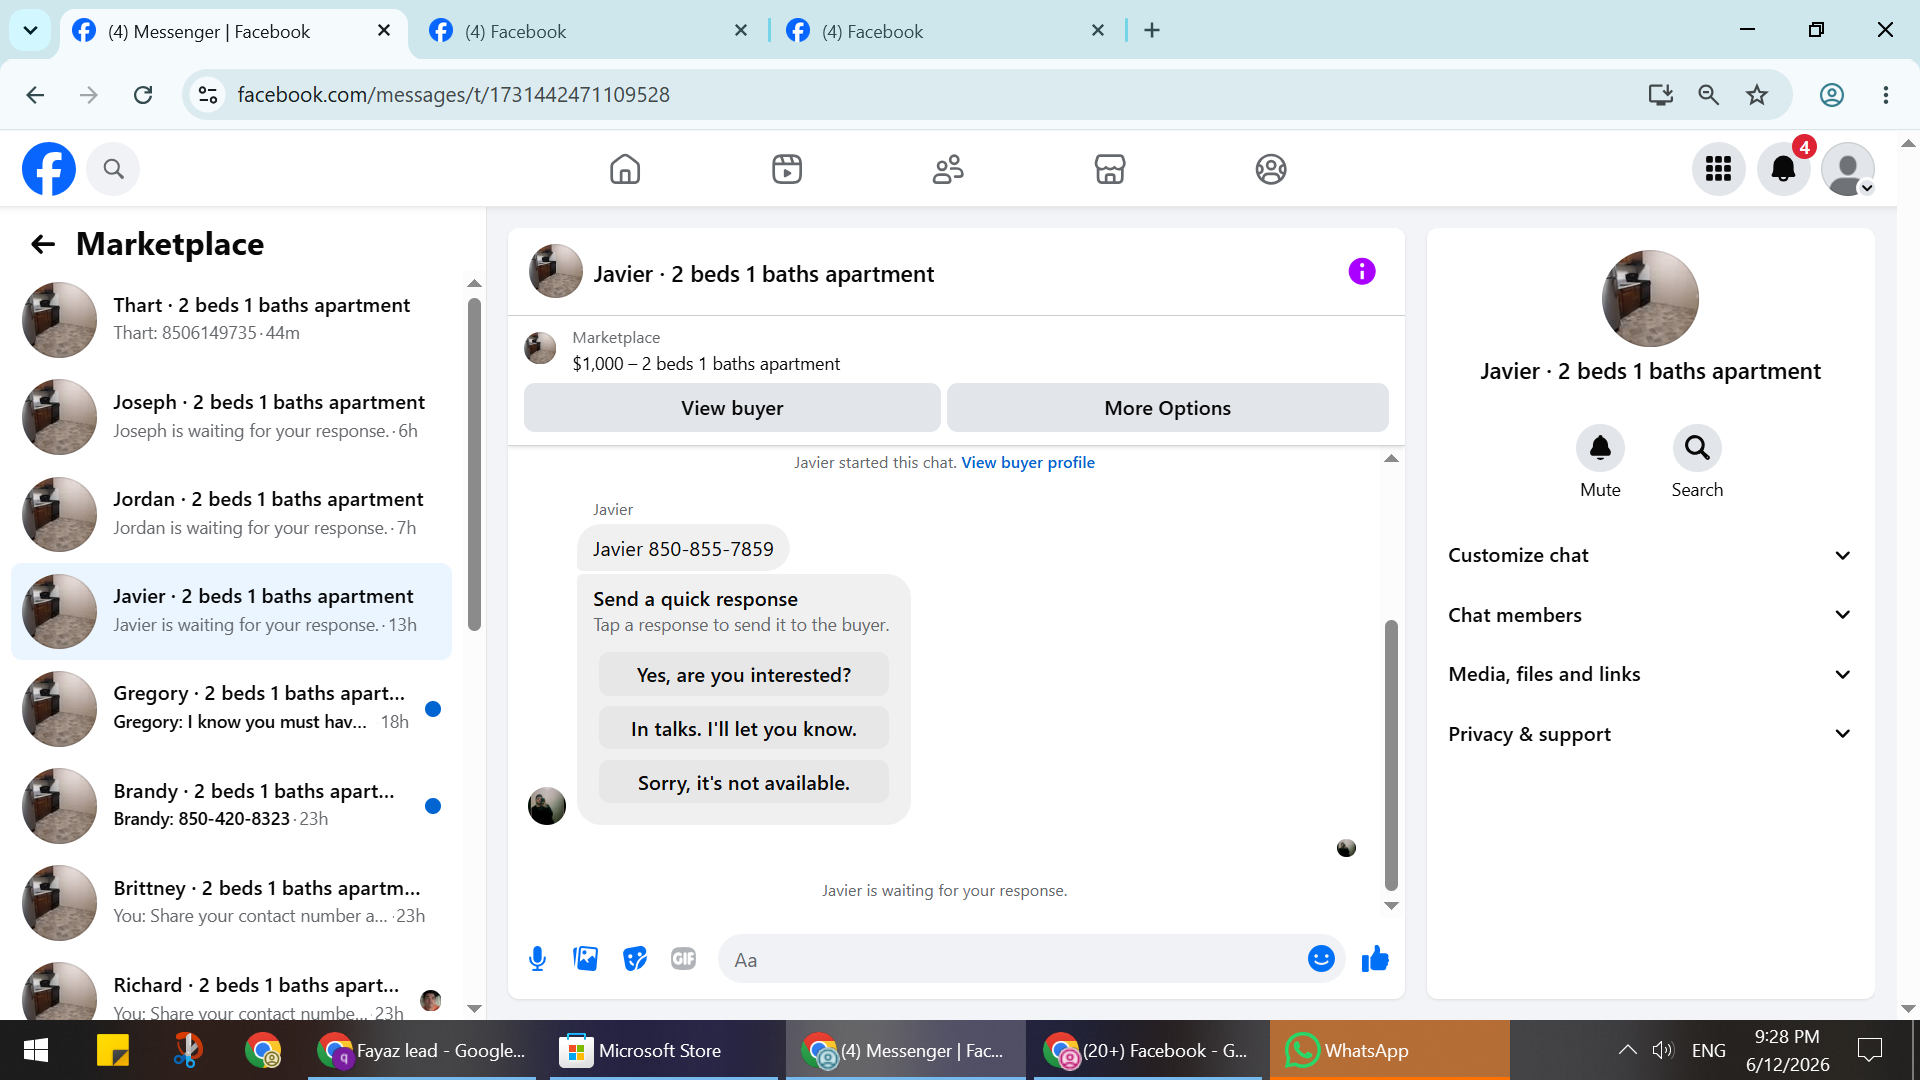The image size is (1920, 1080).
Task: Send quick reply 'Sorry, it's not available.'
Action: click(743, 783)
